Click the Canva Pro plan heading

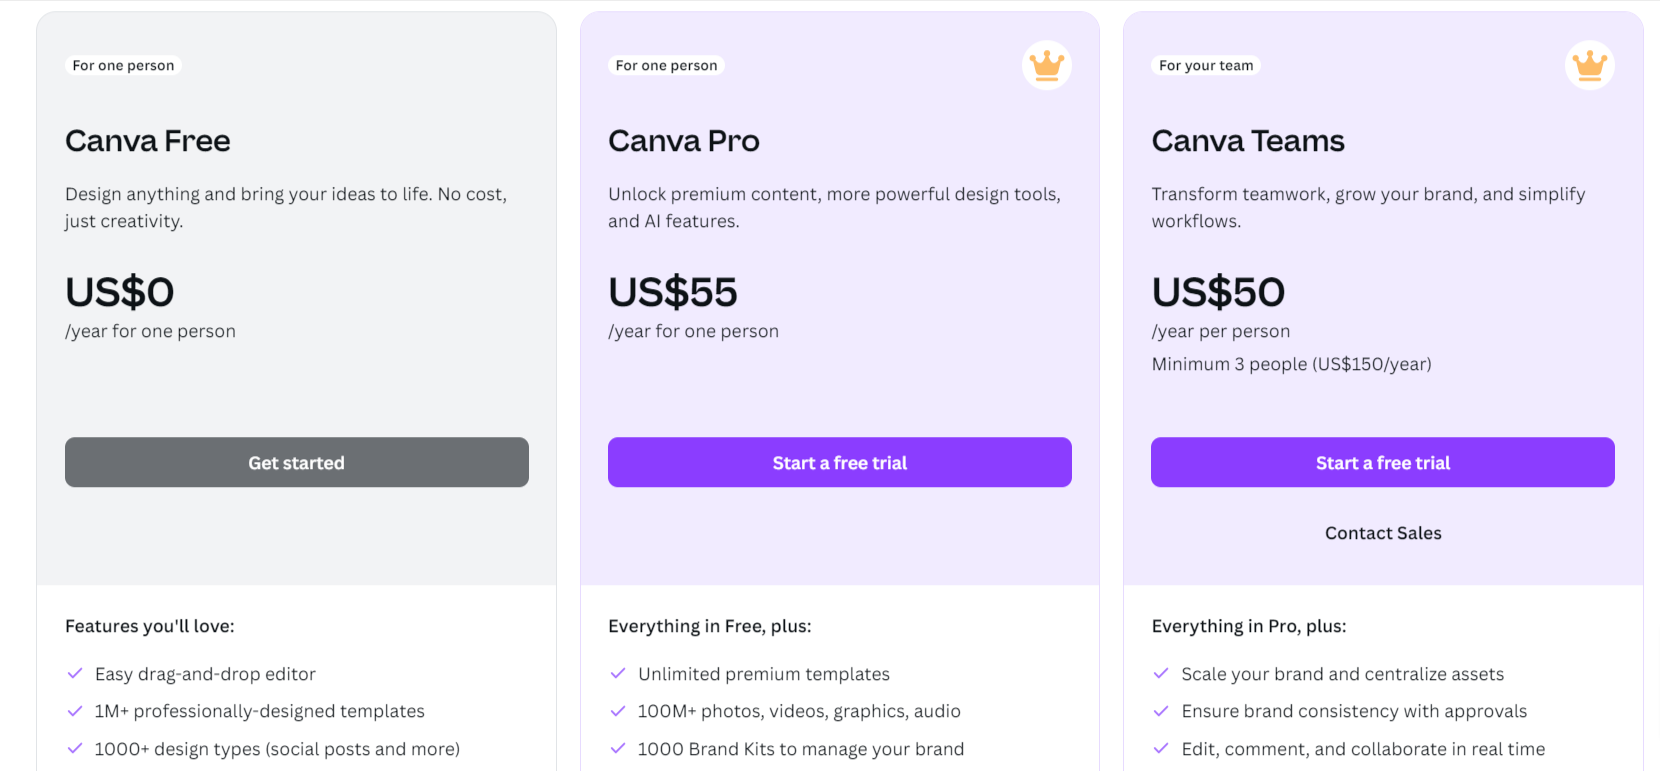[x=684, y=141]
